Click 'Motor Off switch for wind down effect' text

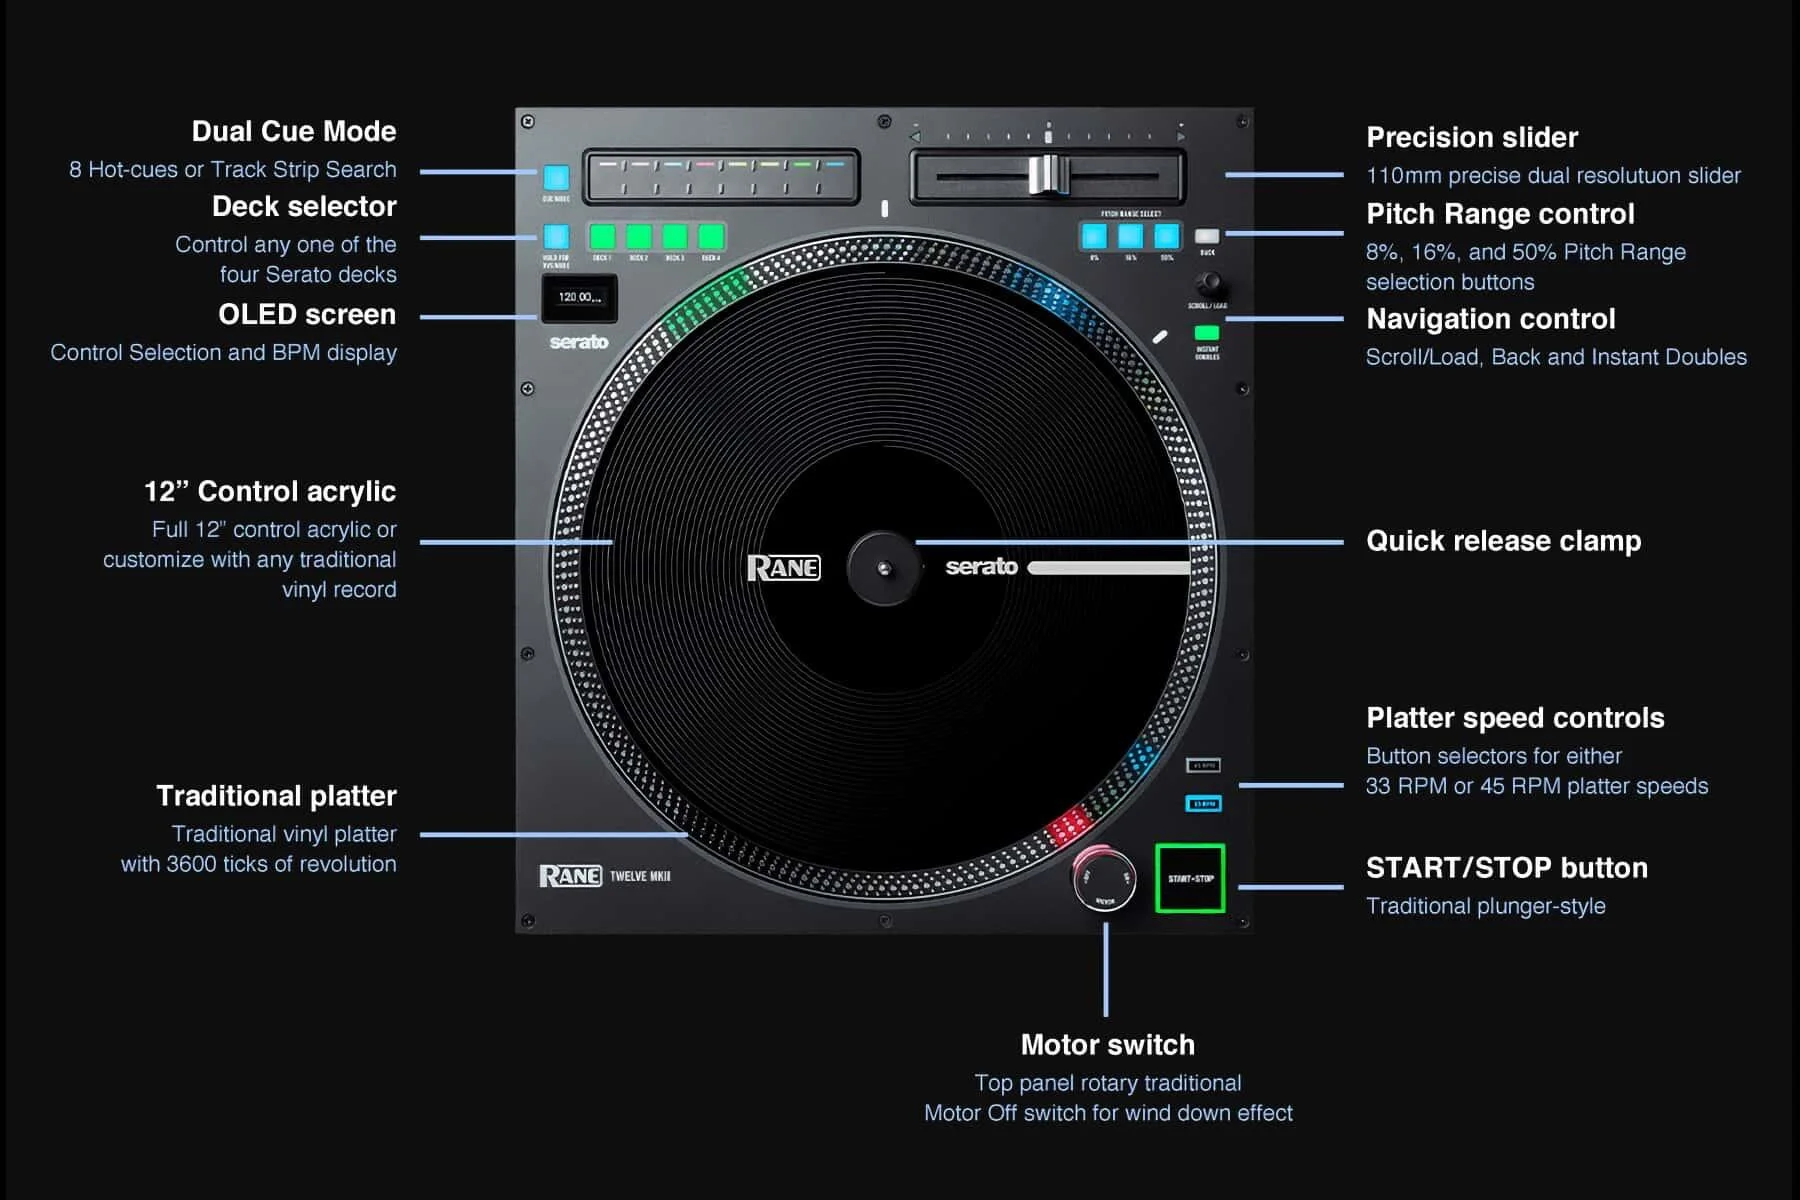1108,1113
